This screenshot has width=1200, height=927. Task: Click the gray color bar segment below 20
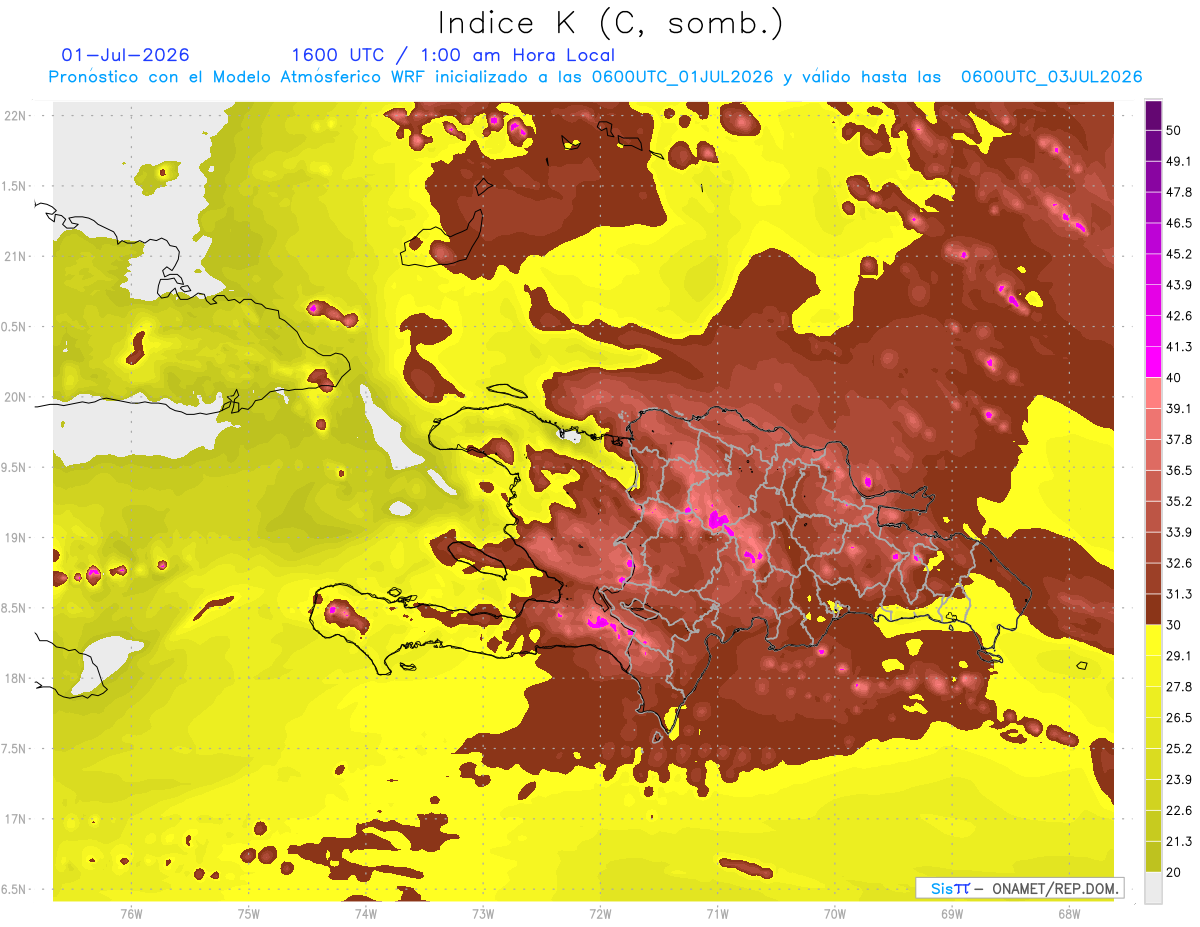click(x=1153, y=888)
